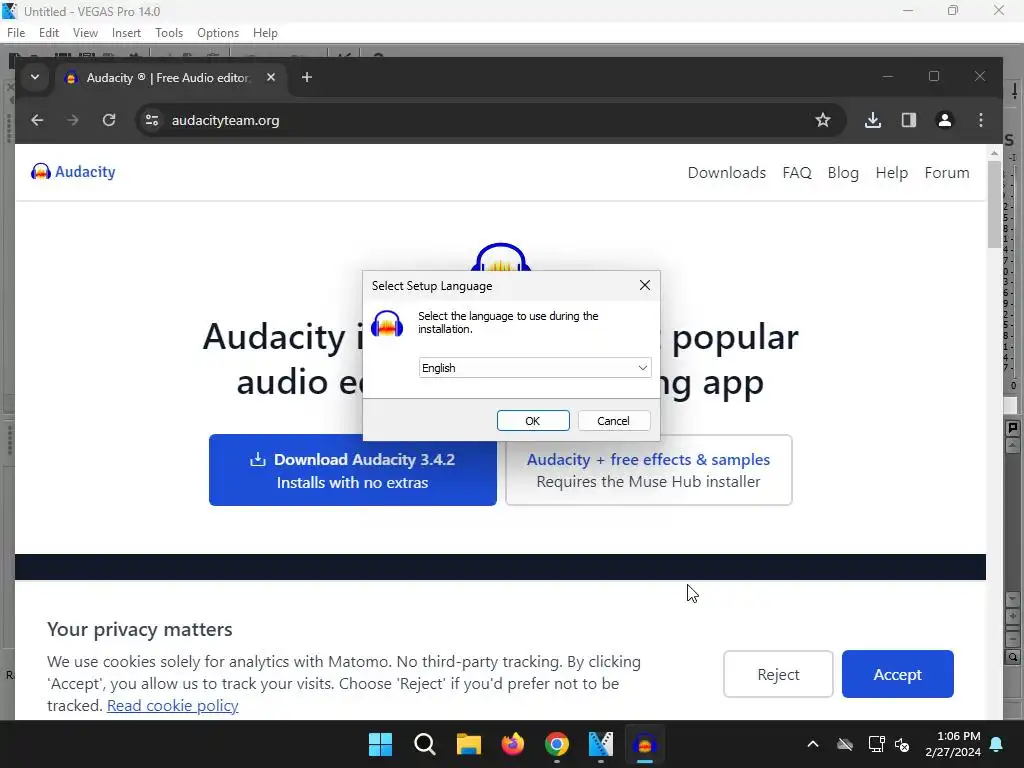Open the Insert menu in VEGAS Pro
1024x768 pixels.
click(x=126, y=33)
